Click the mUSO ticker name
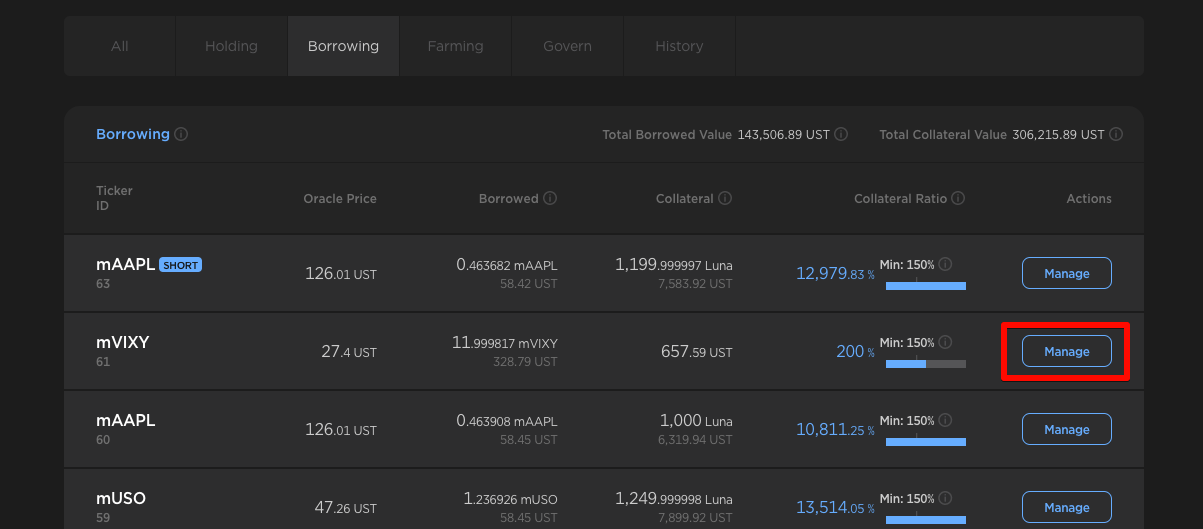The image size is (1203, 529). [x=121, y=498]
